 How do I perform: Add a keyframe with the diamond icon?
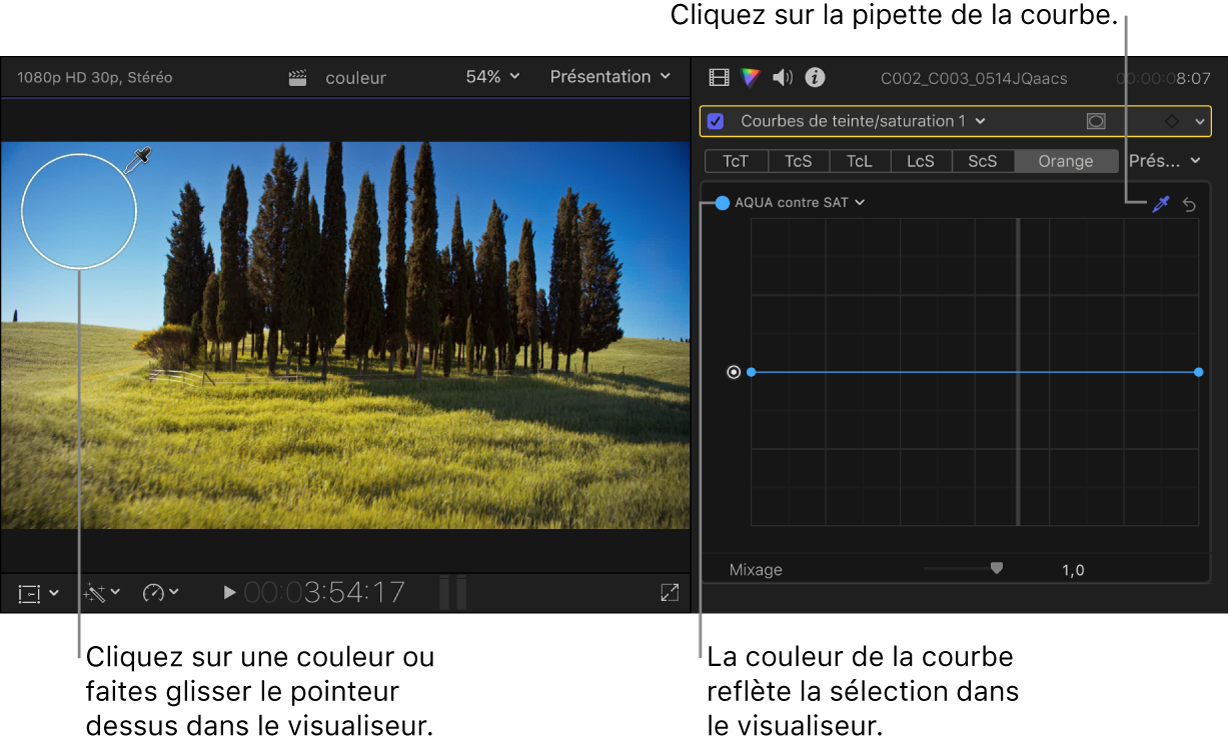click(1172, 120)
